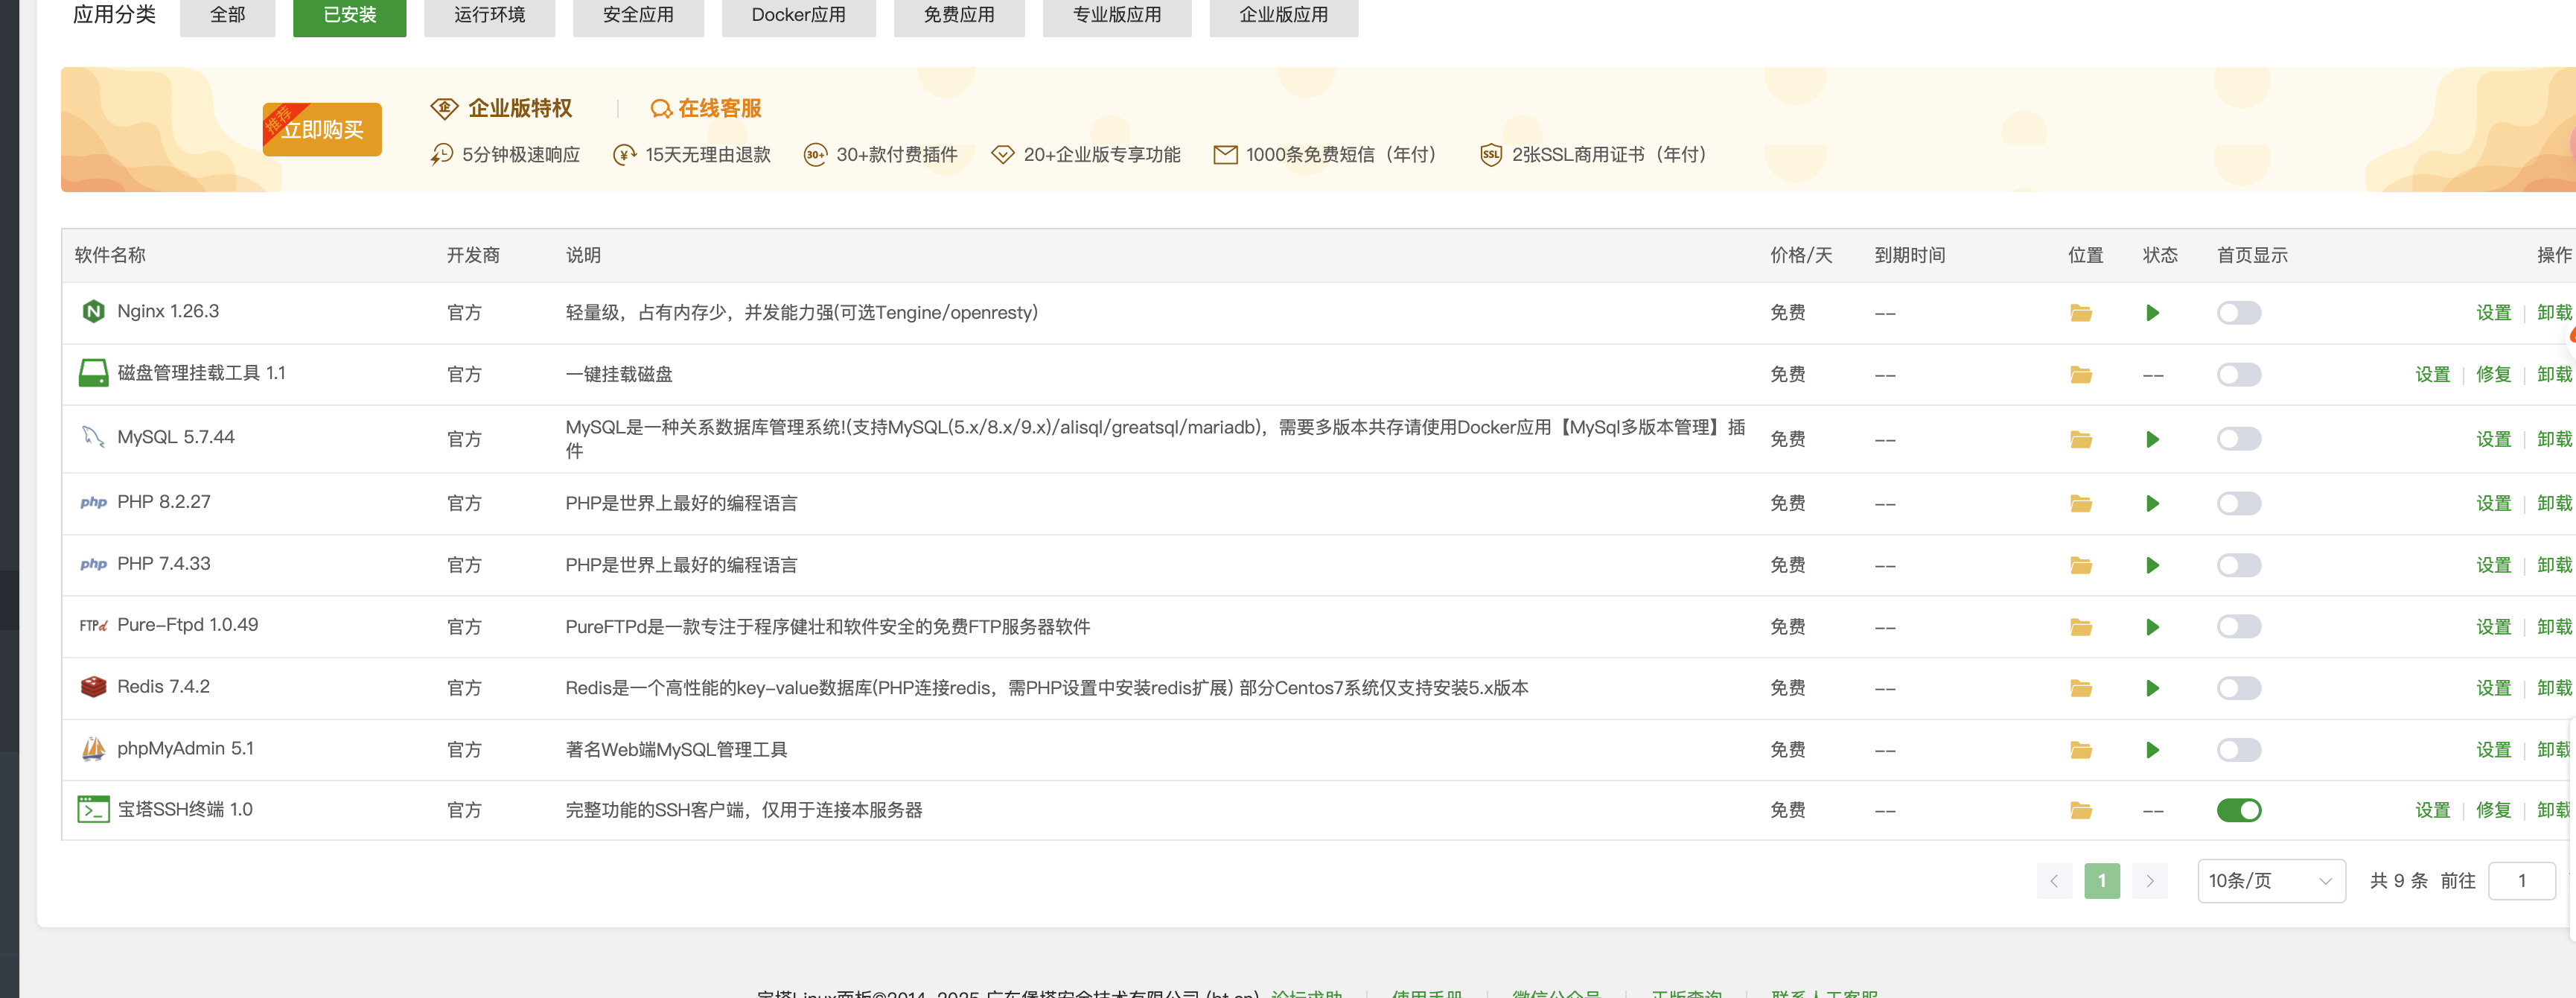Toggle homepage display for PHP 7.4.33
2576x998 pixels.
tap(2238, 565)
